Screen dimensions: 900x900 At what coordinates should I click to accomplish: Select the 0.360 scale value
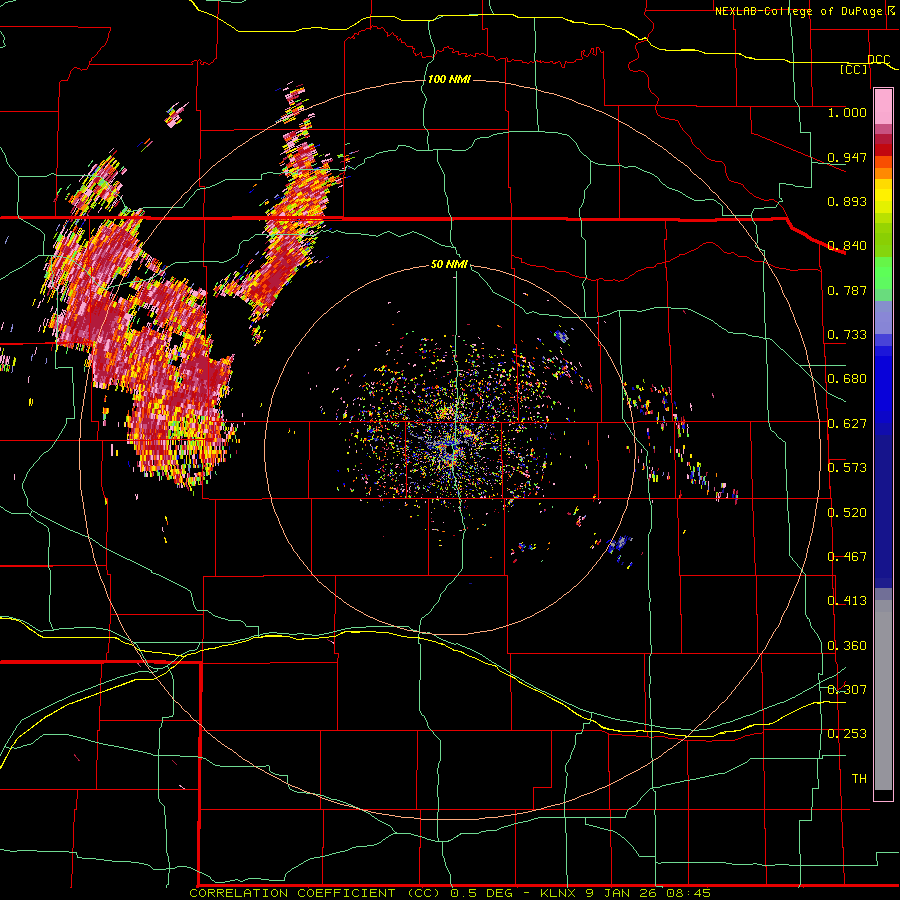coord(847,646)
